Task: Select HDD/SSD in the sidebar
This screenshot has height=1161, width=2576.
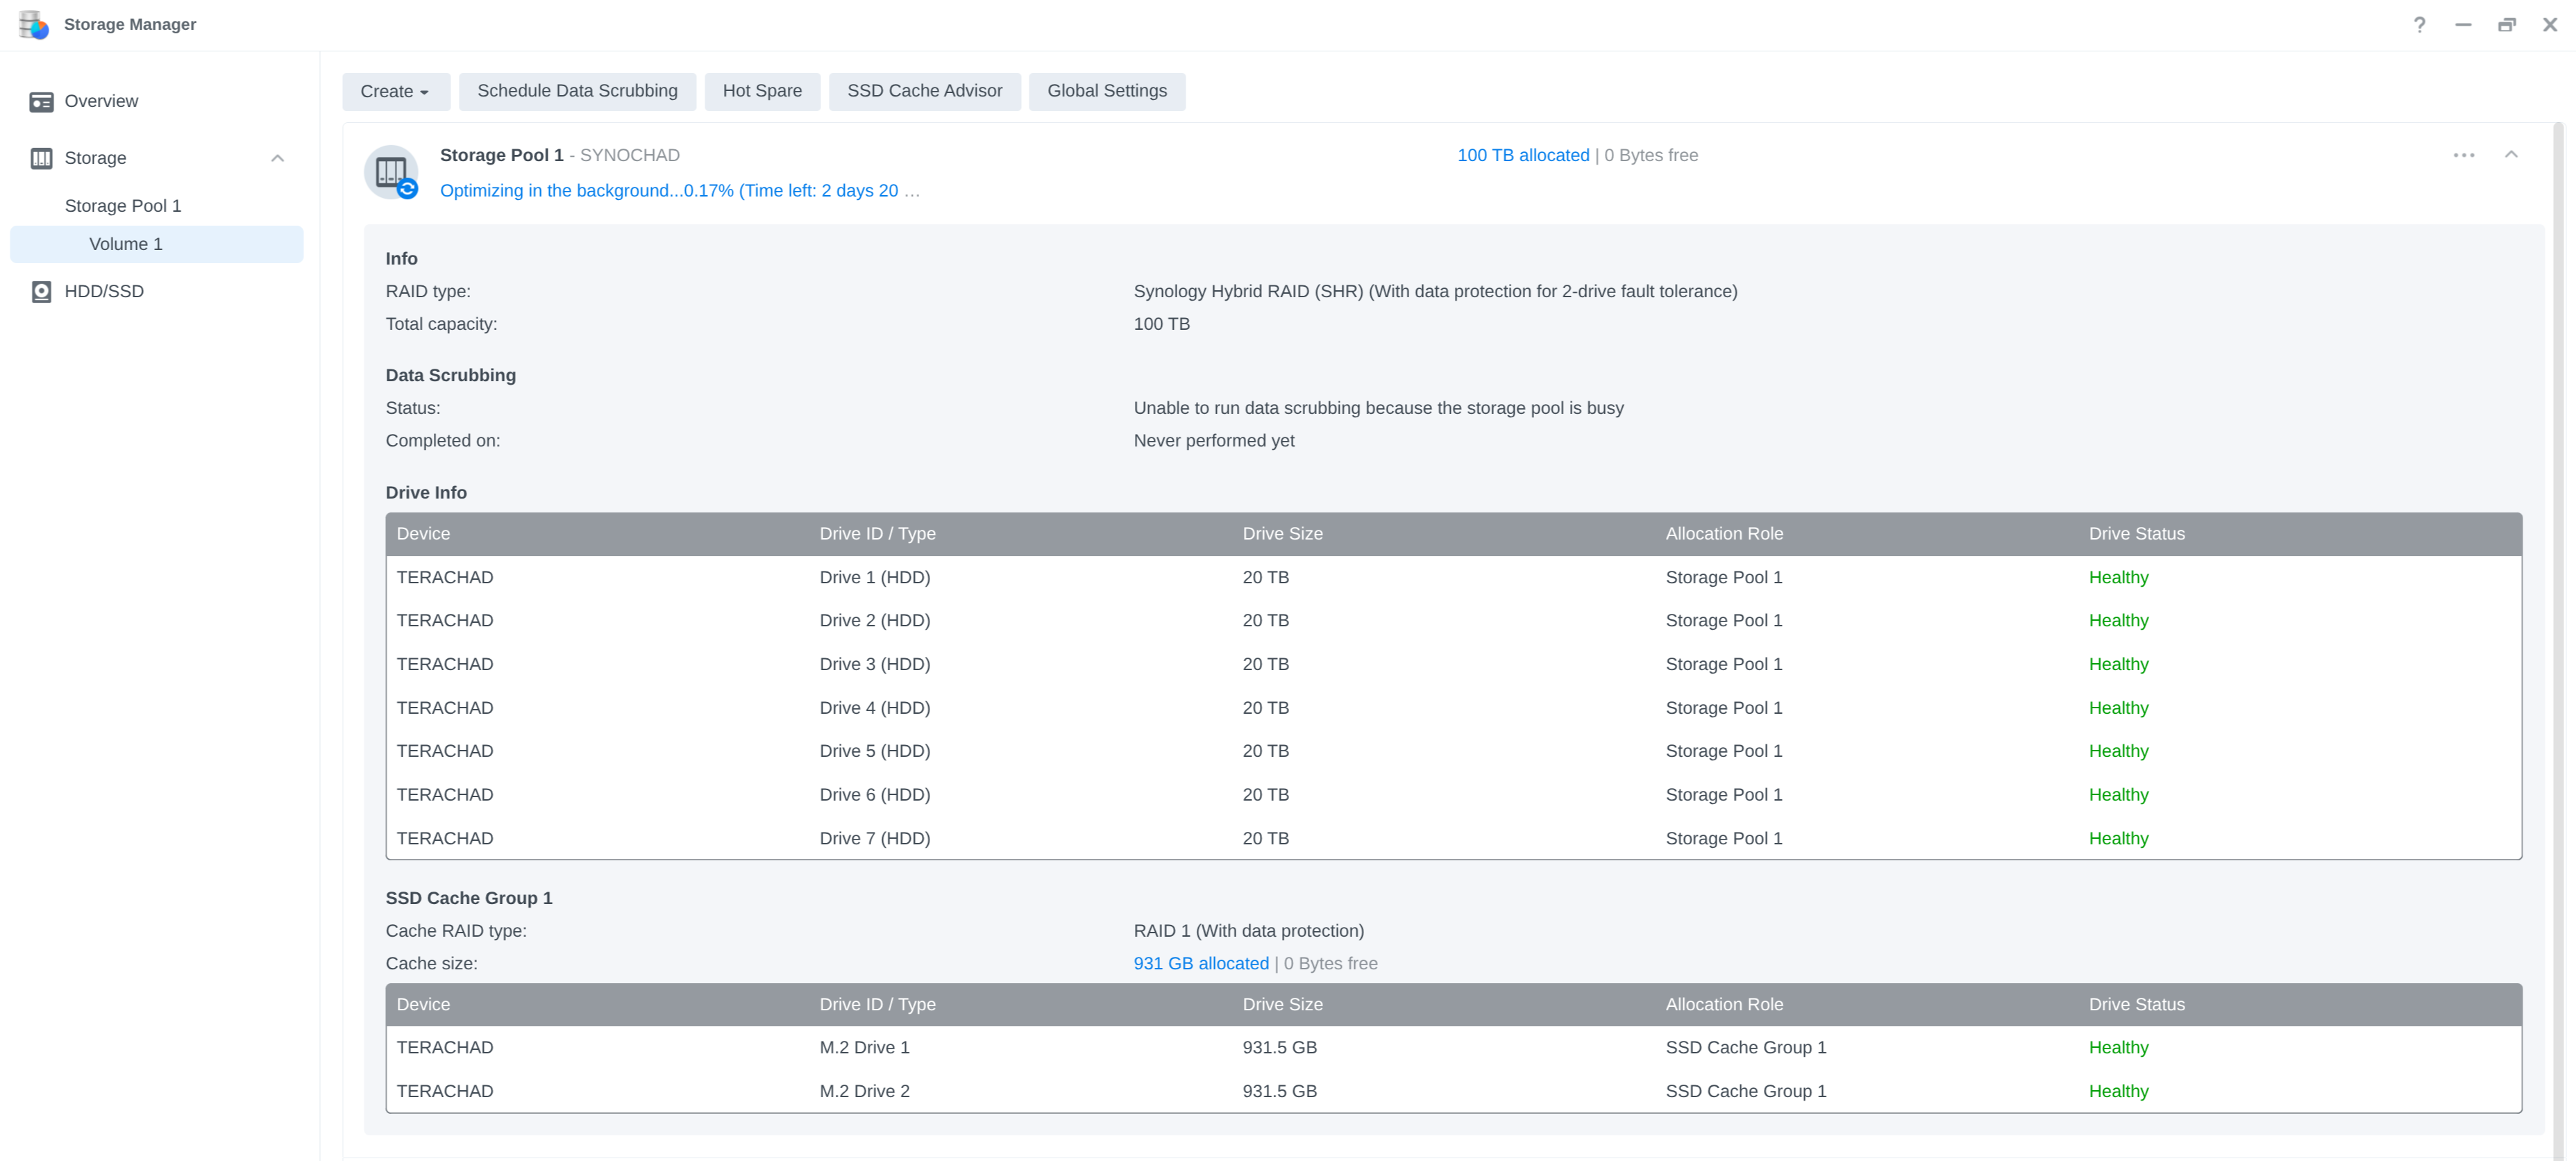Action: tap(157, 291)
